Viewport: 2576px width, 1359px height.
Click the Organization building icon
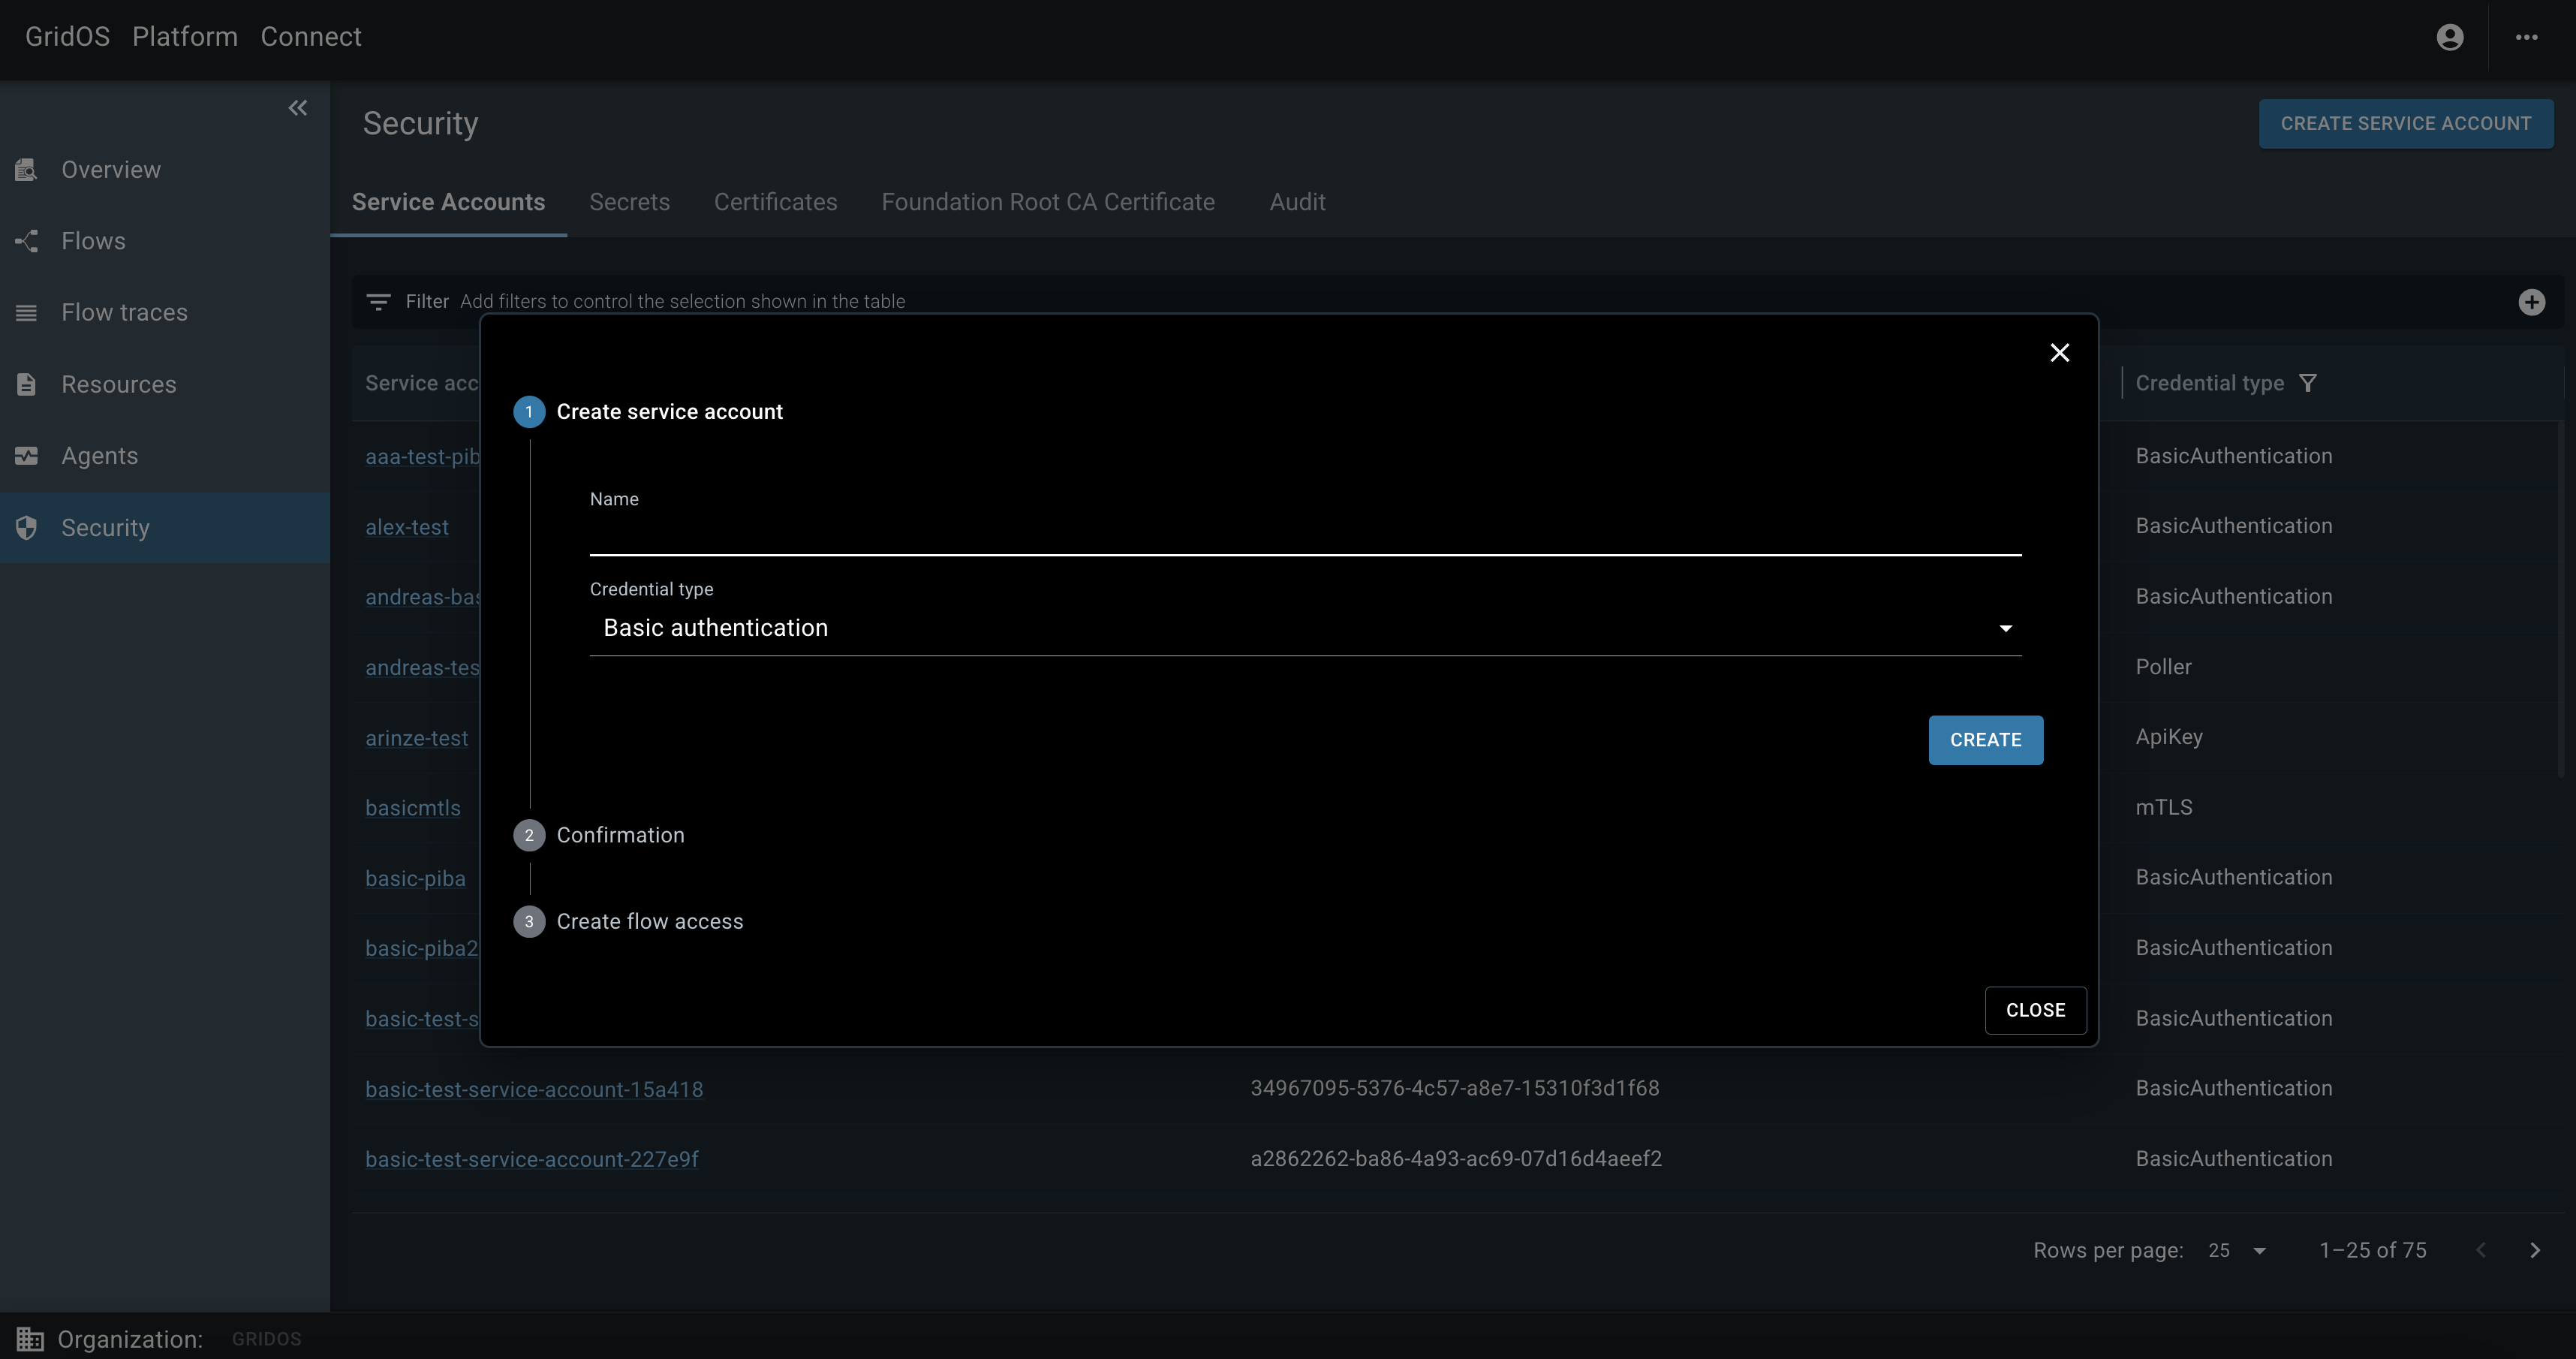(30, 1338)
